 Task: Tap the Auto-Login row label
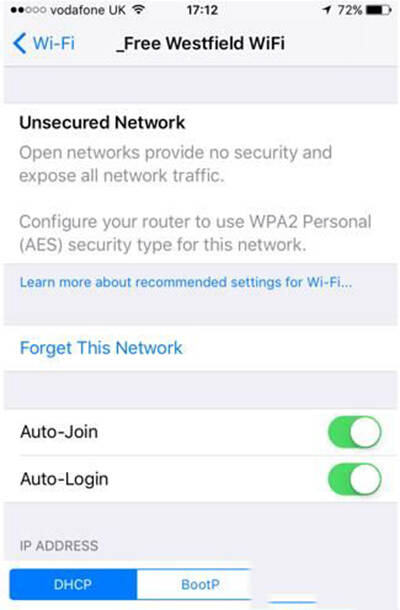click(64, 479)
